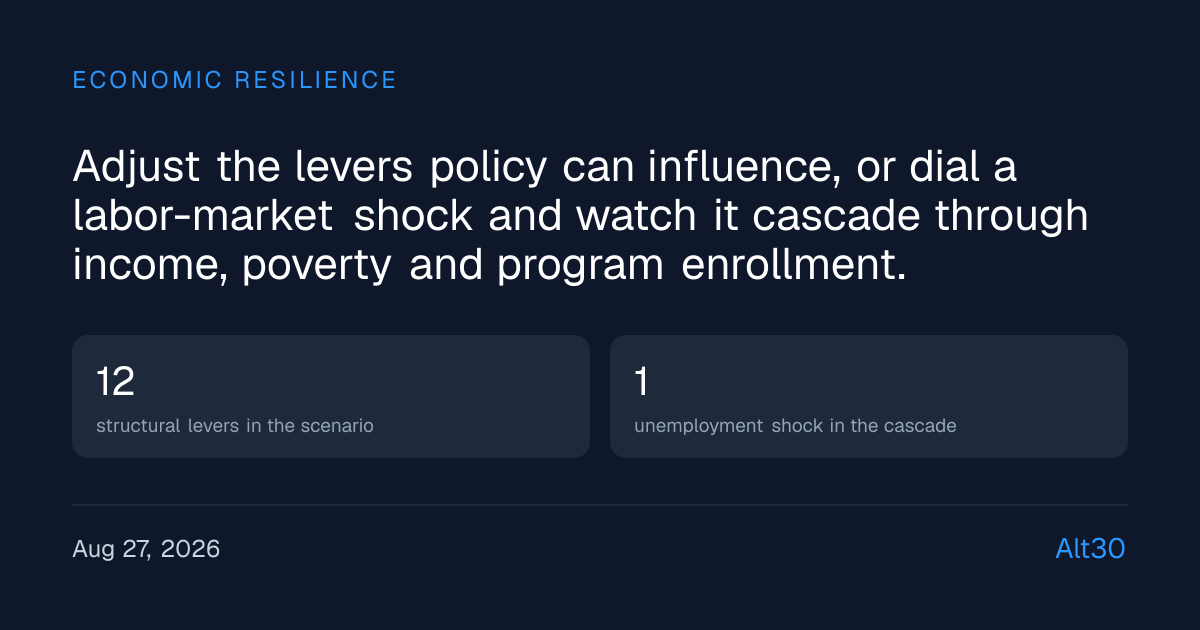Click the horizontal divider above the date
The height and width of the screenshot is (630, 1200).
click(600, 505)
